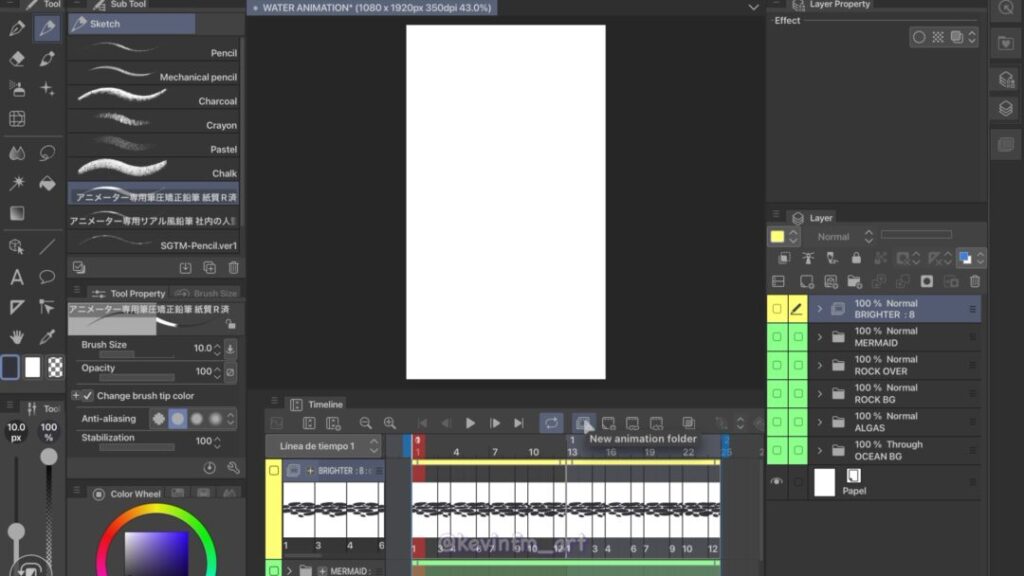The width and height of the screenshot is (1024, 576).
Task: Select the Gradient tool
Action: click(x=17, y=214)
